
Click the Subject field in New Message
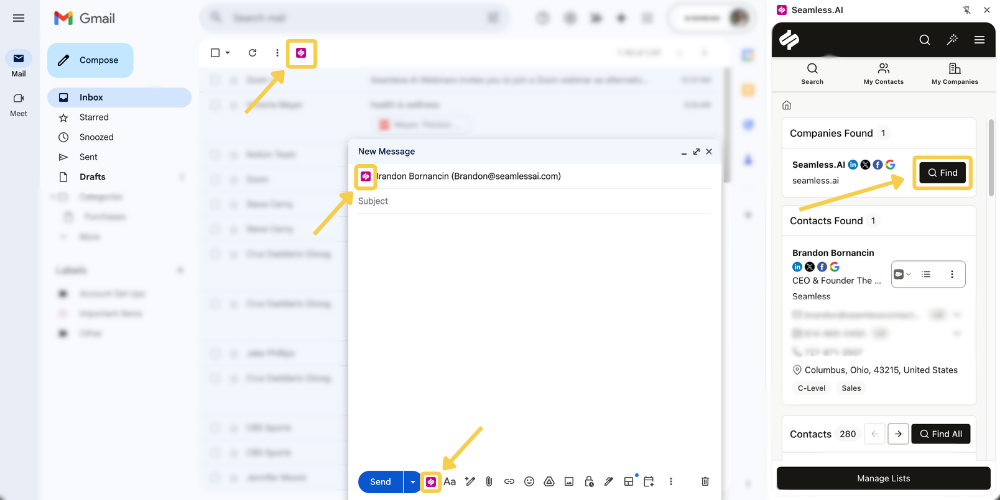tap(534, 201)
